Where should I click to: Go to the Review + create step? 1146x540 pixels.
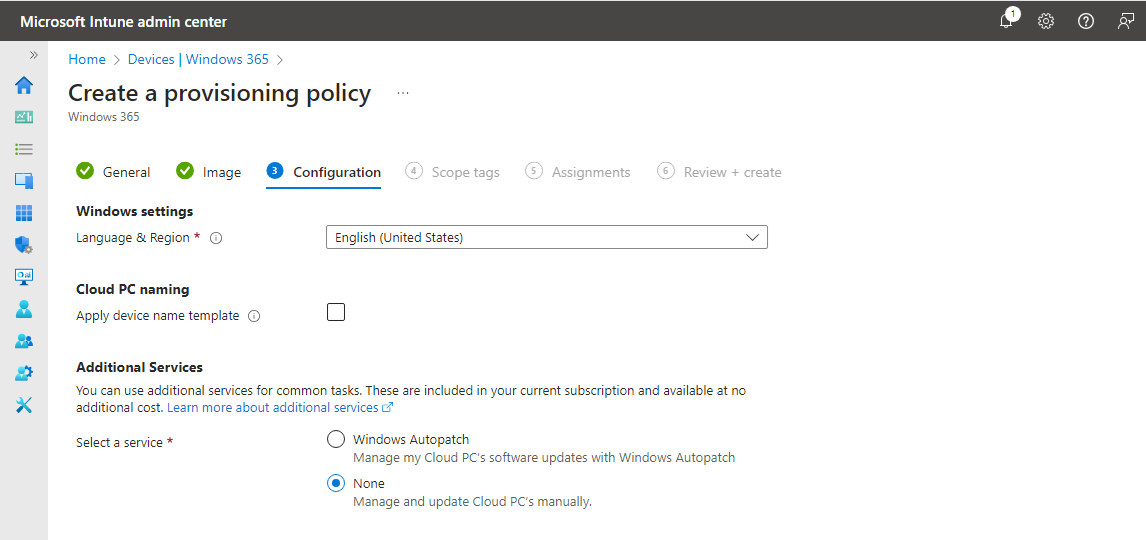point(719,172)
